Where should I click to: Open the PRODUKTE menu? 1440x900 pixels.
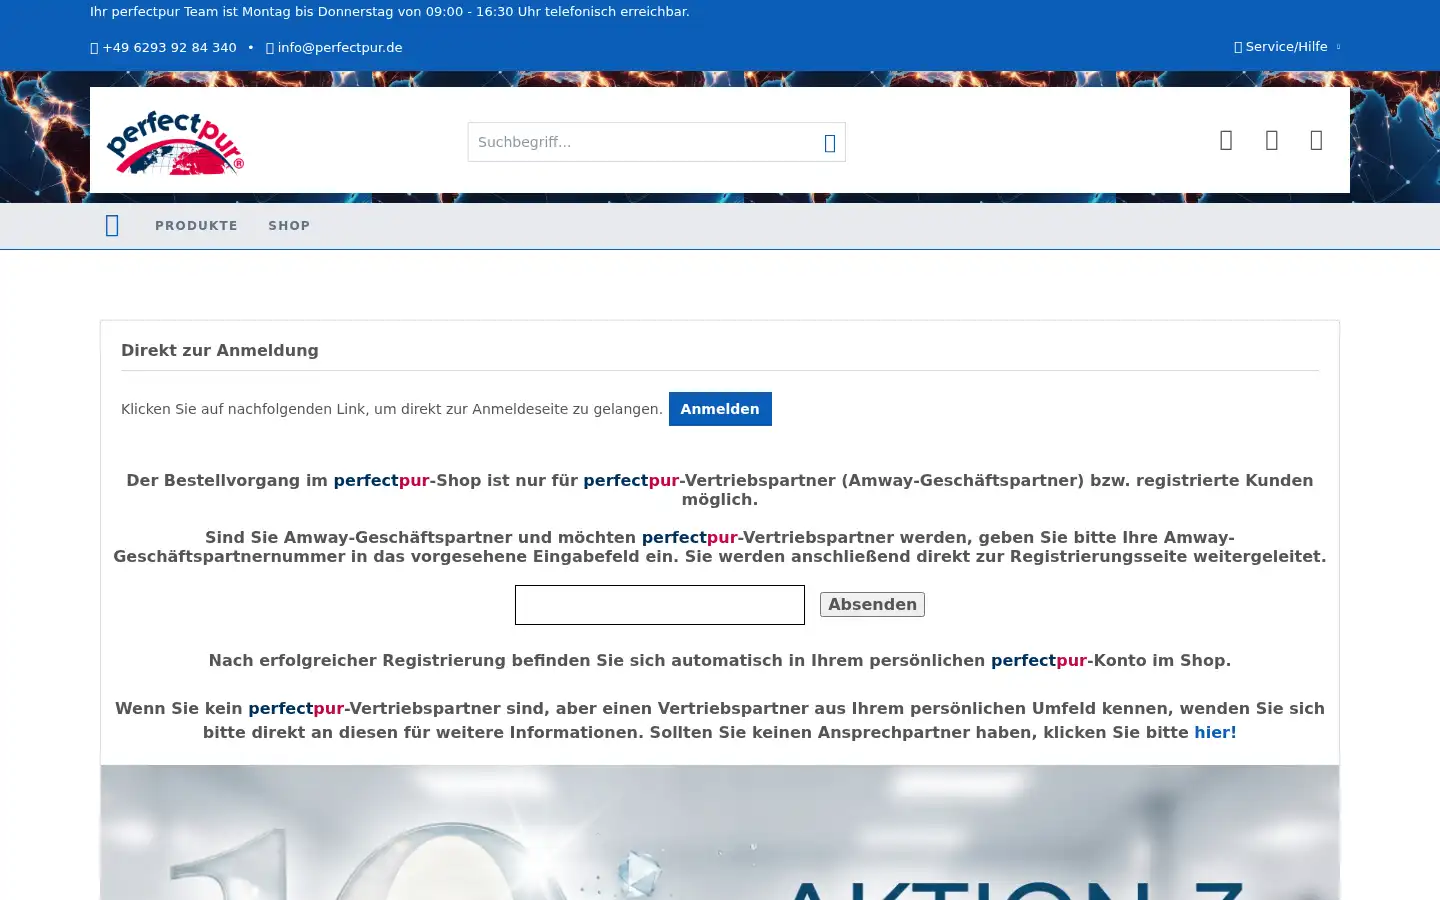point(196,226)
